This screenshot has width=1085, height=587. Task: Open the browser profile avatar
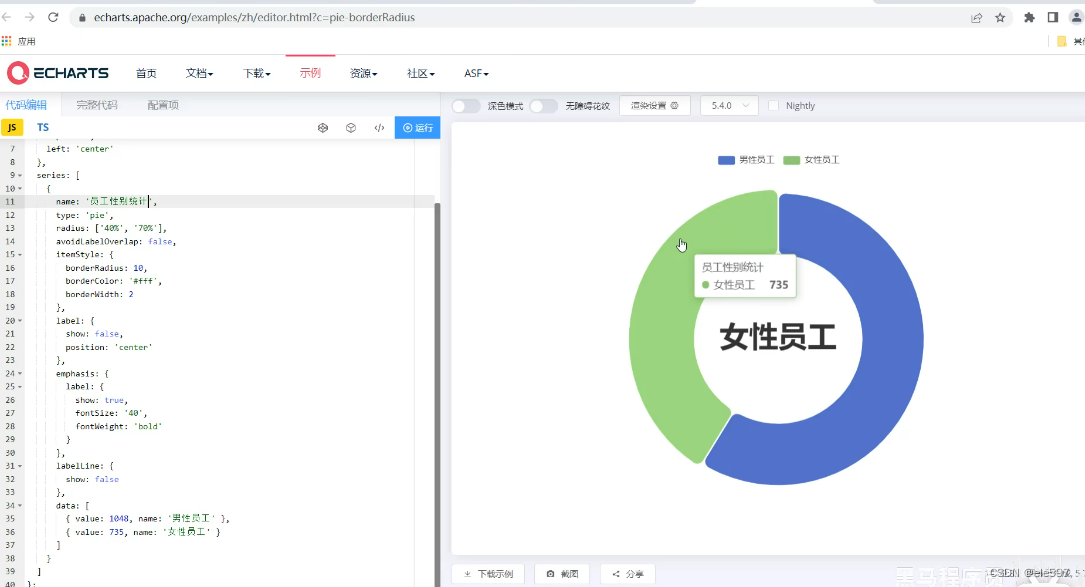1077,18
